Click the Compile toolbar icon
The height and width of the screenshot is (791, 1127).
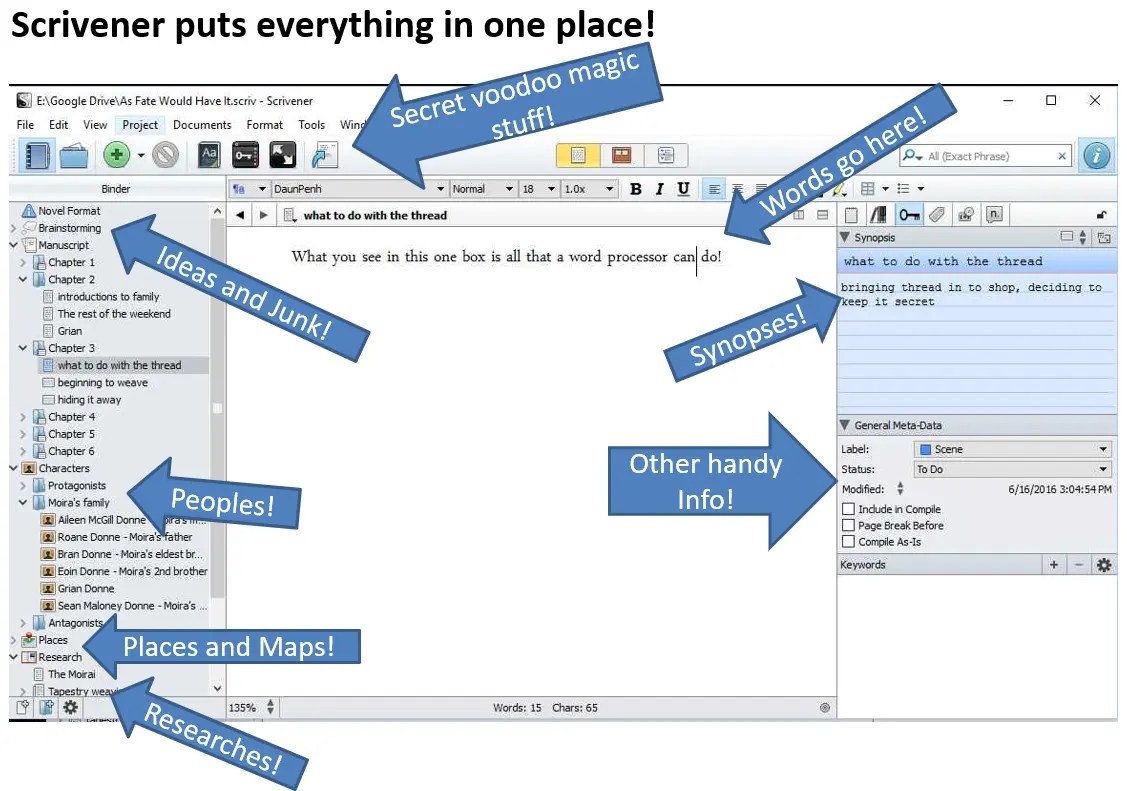coord(324,154)
